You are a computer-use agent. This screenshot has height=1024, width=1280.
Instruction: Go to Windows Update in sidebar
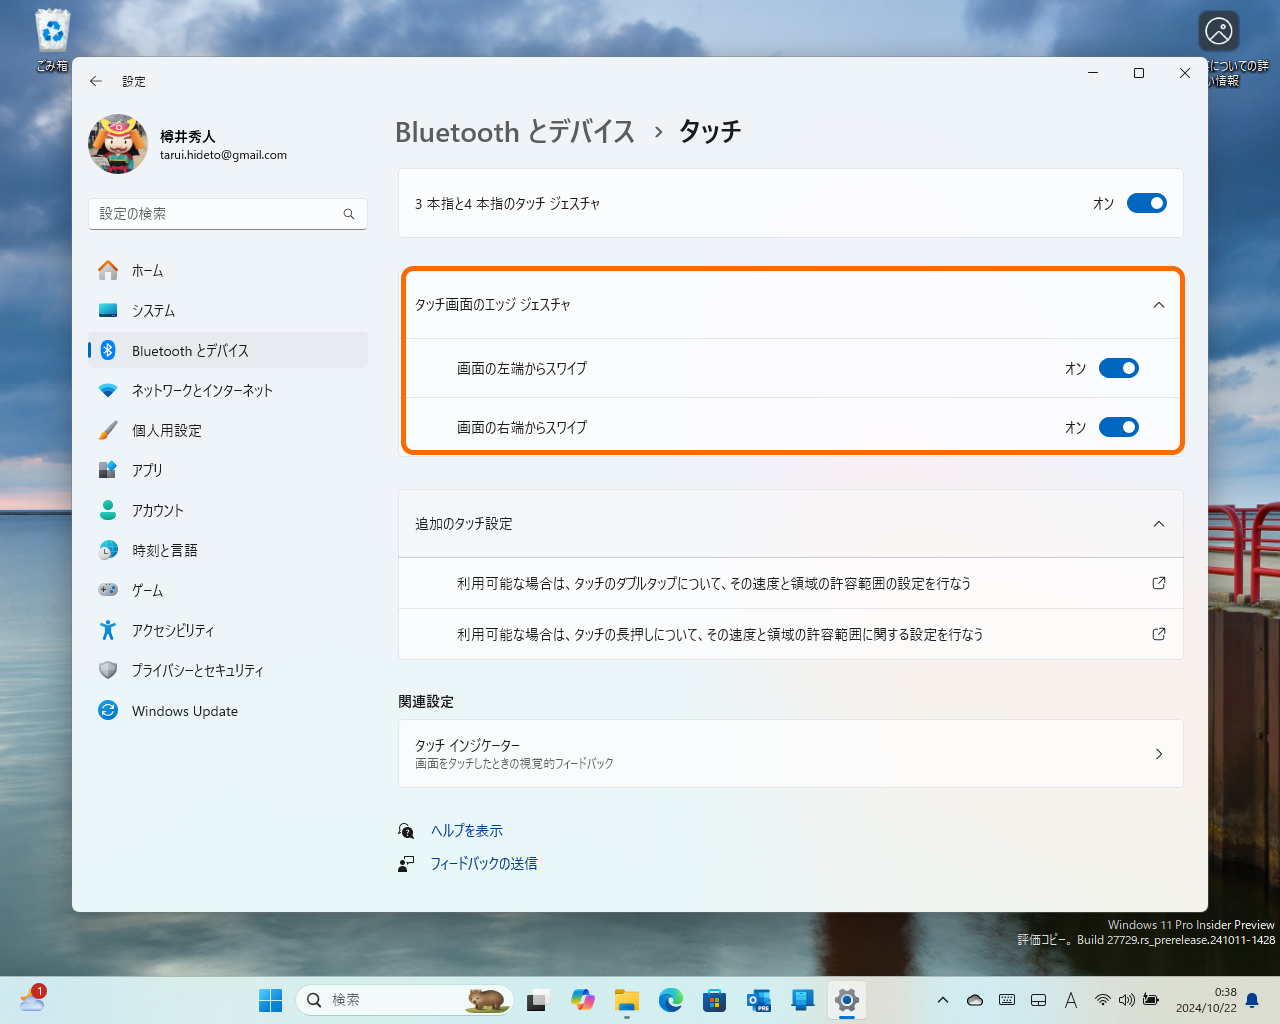pos(185,711)
